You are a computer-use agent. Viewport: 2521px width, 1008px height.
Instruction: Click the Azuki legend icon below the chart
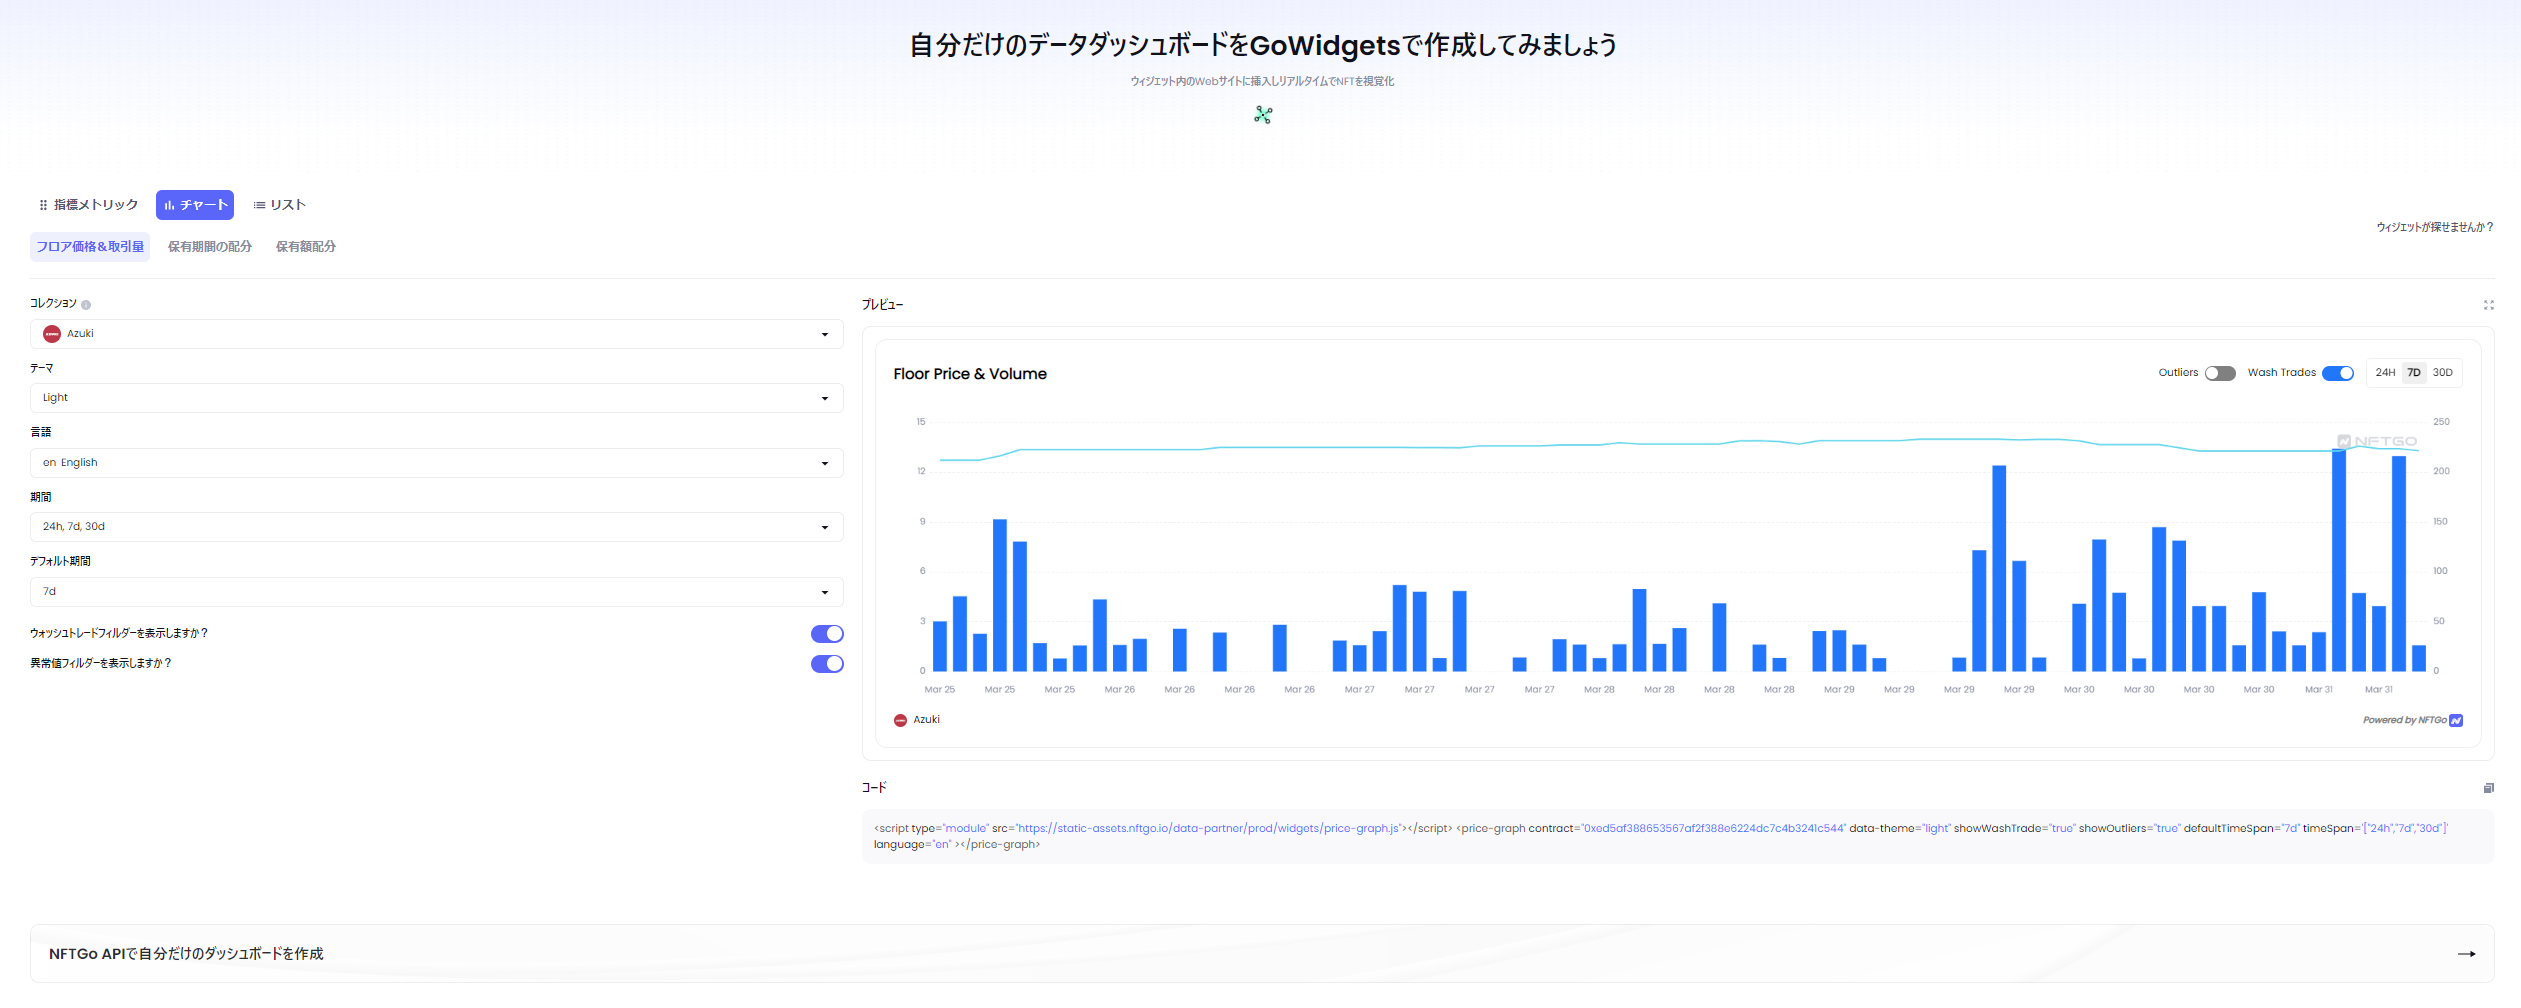tap(900, 720)
